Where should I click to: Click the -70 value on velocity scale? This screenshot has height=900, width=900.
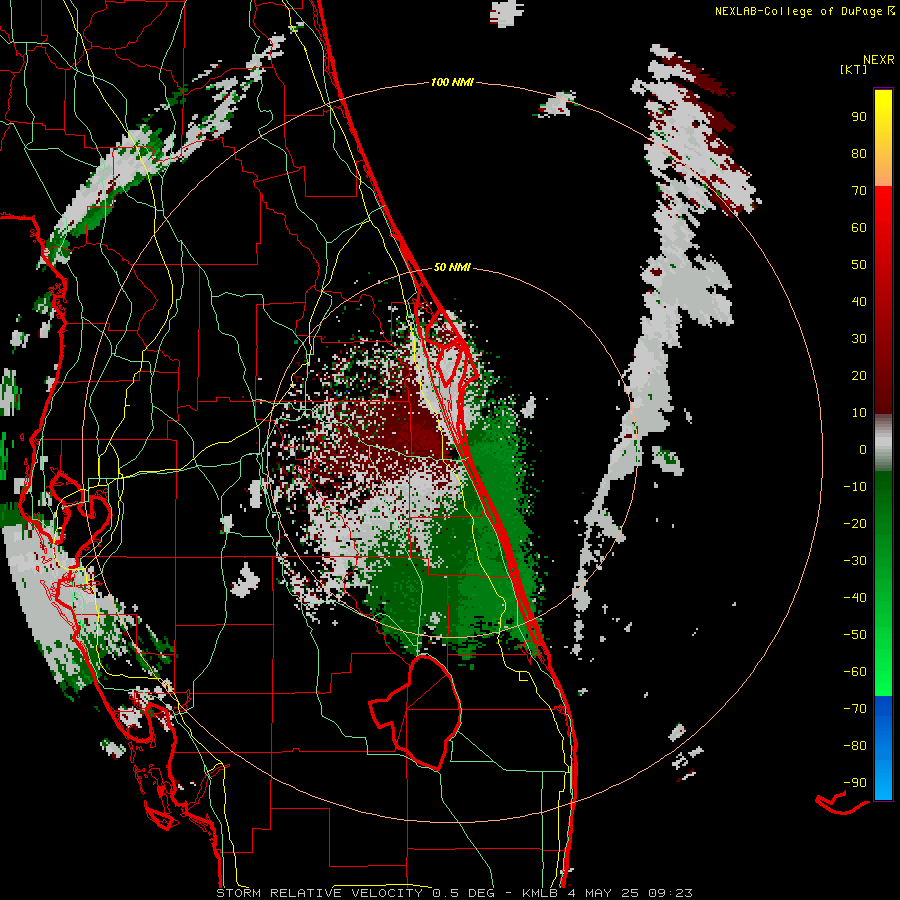(x=855, y=709)
